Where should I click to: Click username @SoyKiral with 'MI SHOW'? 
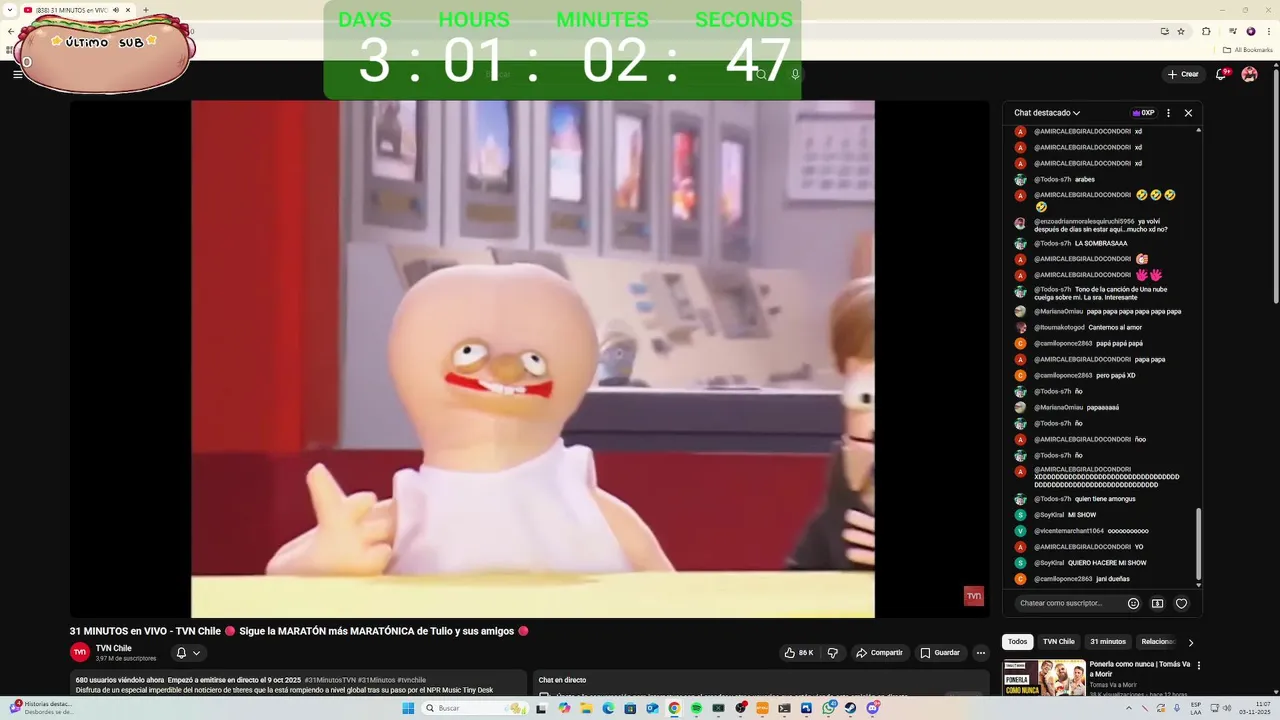point(1049,515)
